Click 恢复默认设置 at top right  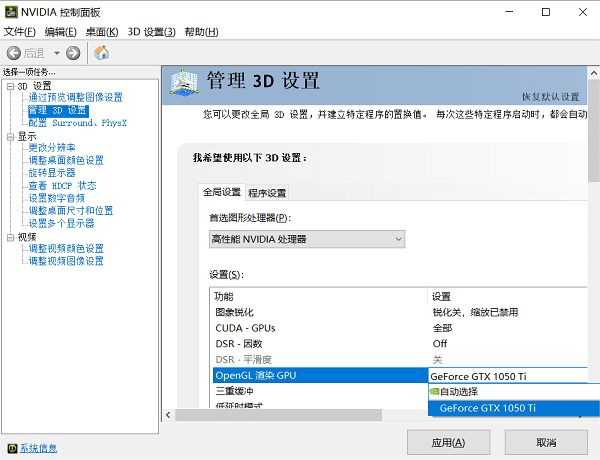[x=550, y=97]
